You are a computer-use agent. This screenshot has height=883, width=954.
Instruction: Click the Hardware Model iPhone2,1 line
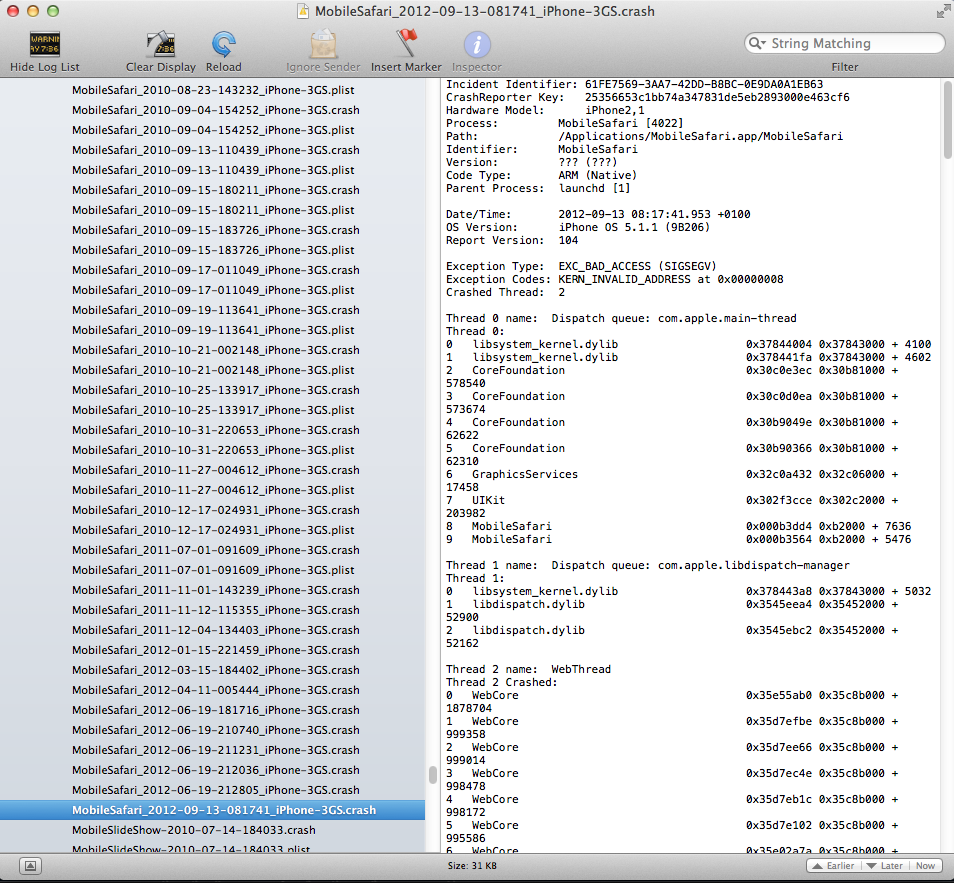tap(545, 111)
